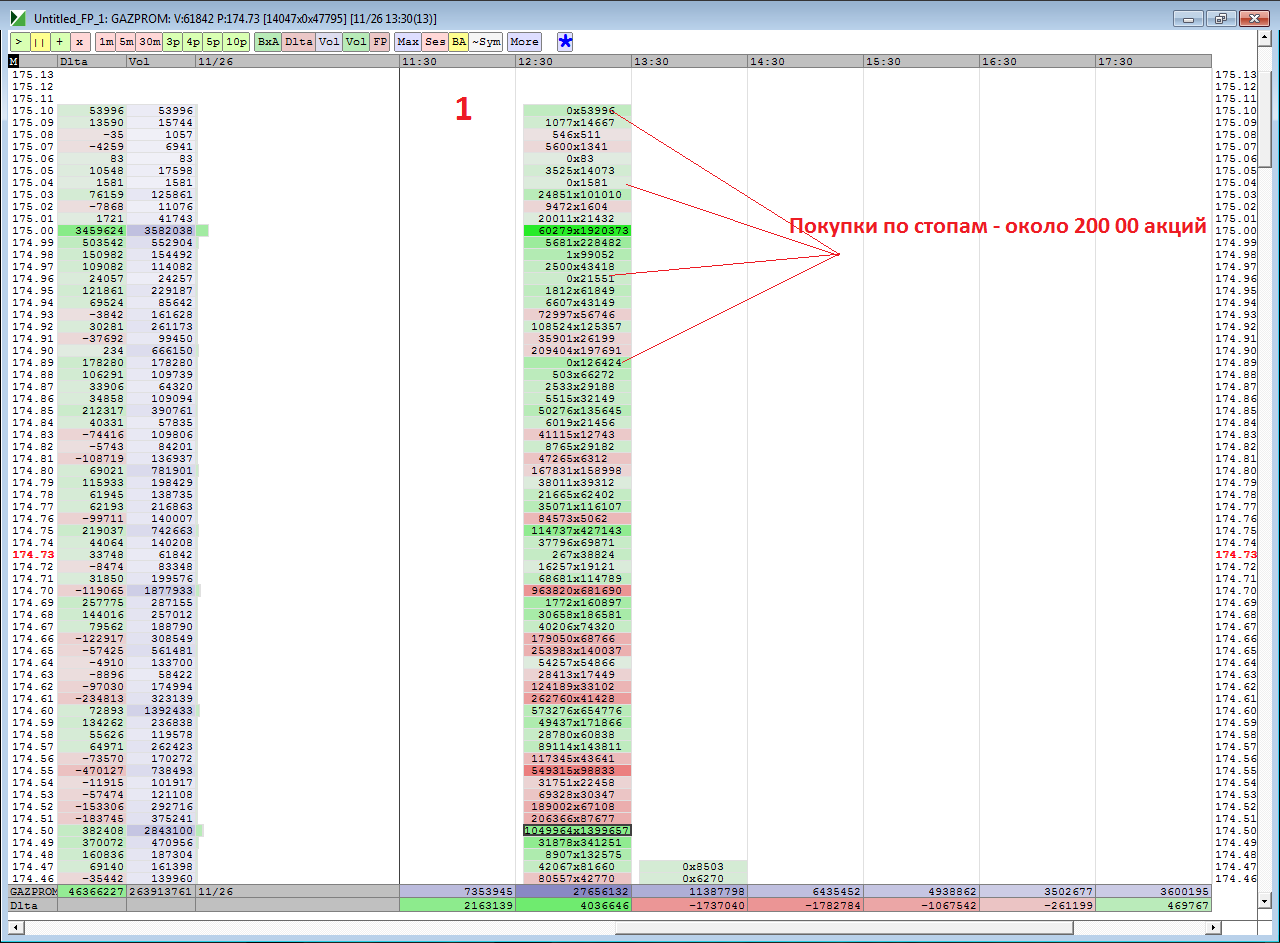
Task: Click the '>' play toolbar button
Action: coord(18,42)
